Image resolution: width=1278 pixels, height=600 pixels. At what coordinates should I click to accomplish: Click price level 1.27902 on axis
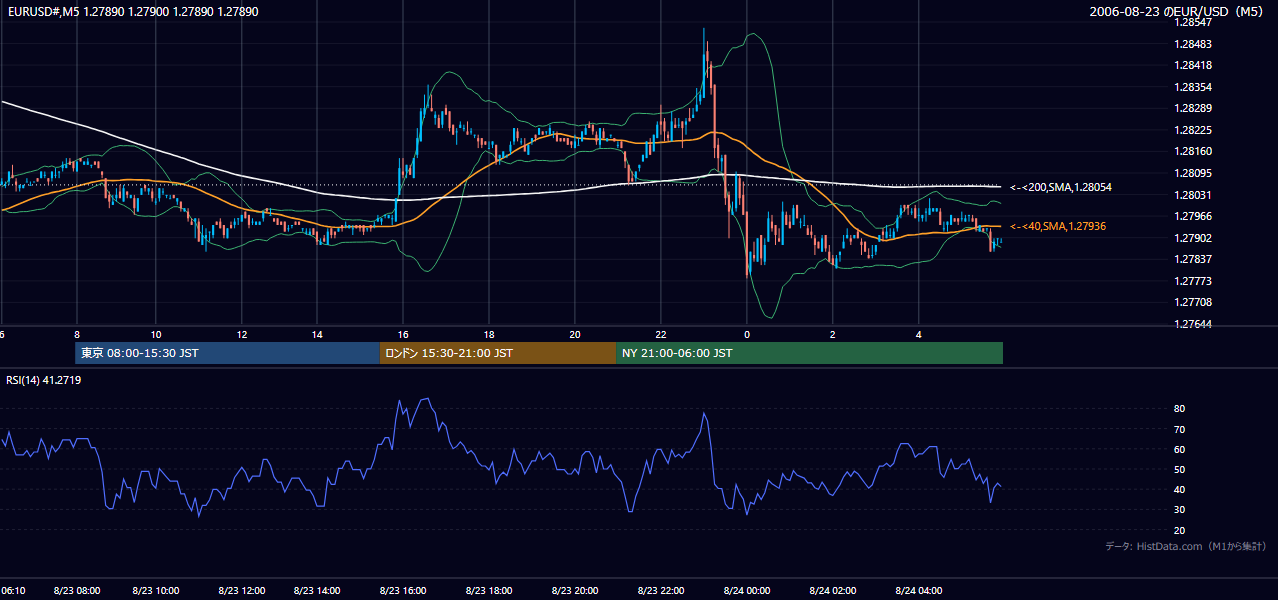tap(1192, 238)
